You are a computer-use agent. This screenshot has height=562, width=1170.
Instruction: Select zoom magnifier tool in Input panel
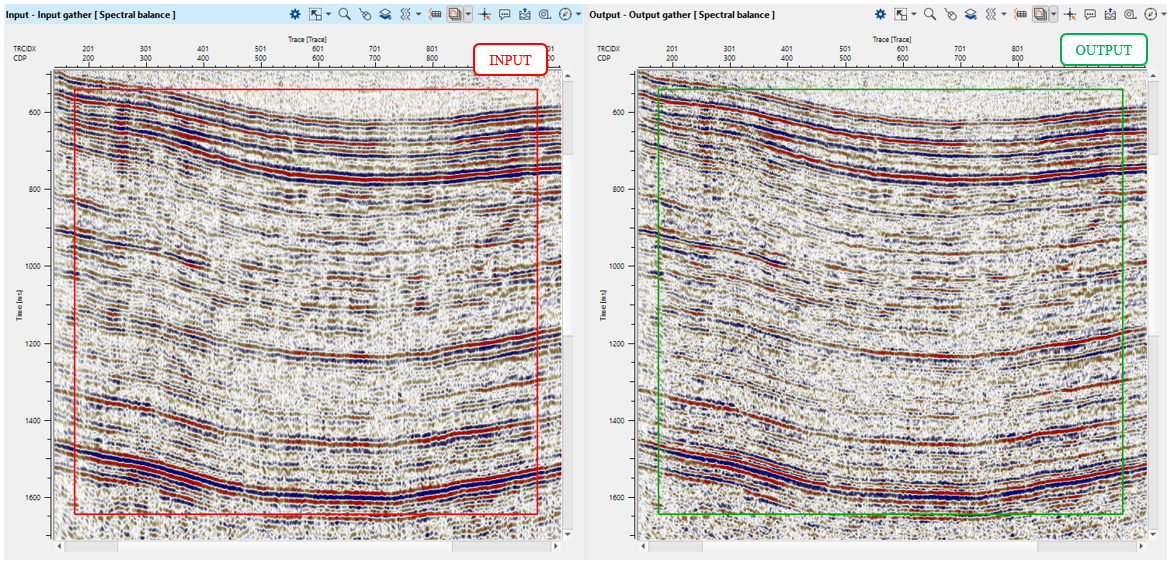tap(344, 15)
